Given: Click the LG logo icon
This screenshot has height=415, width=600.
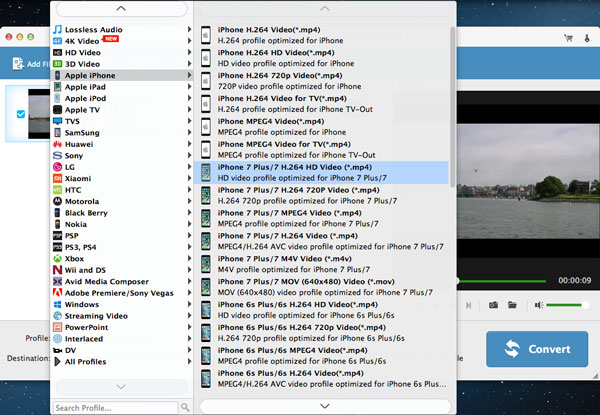Looking at the screenshot, I should (57, 167).
